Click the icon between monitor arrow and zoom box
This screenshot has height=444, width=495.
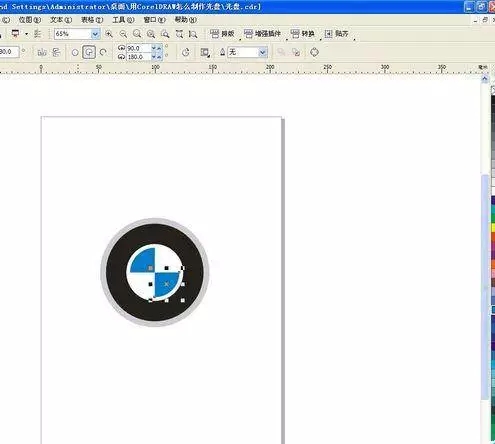coord(38,34)
